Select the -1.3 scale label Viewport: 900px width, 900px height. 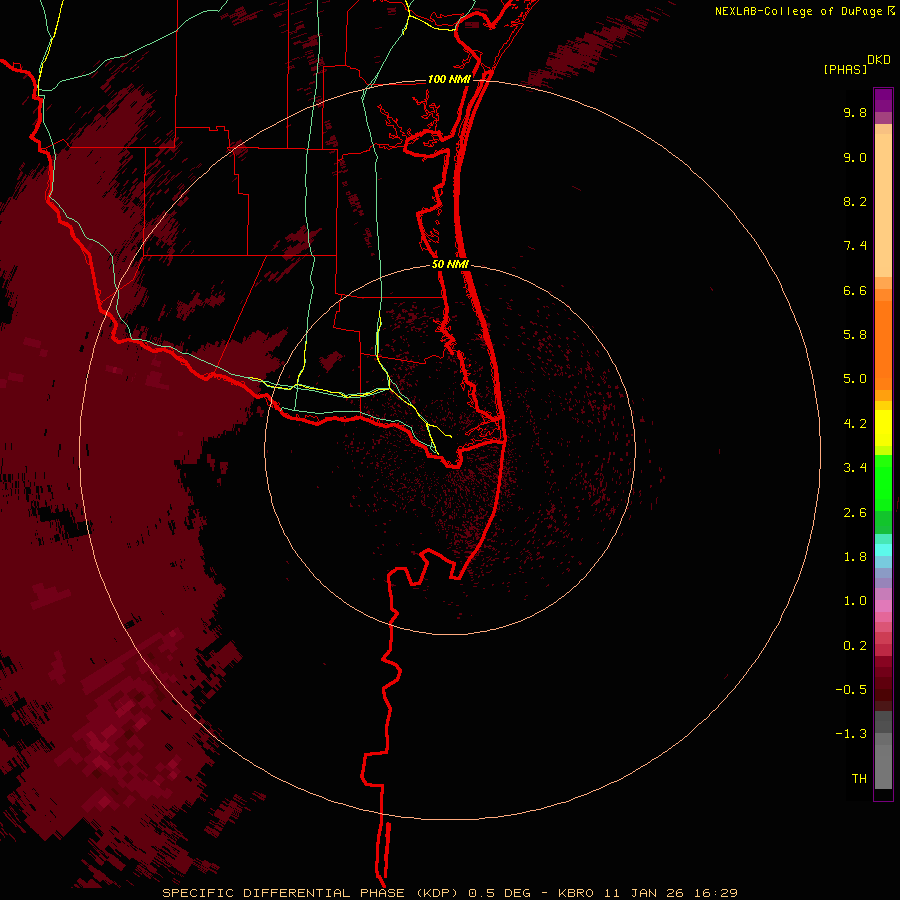[x=851, y=734]
